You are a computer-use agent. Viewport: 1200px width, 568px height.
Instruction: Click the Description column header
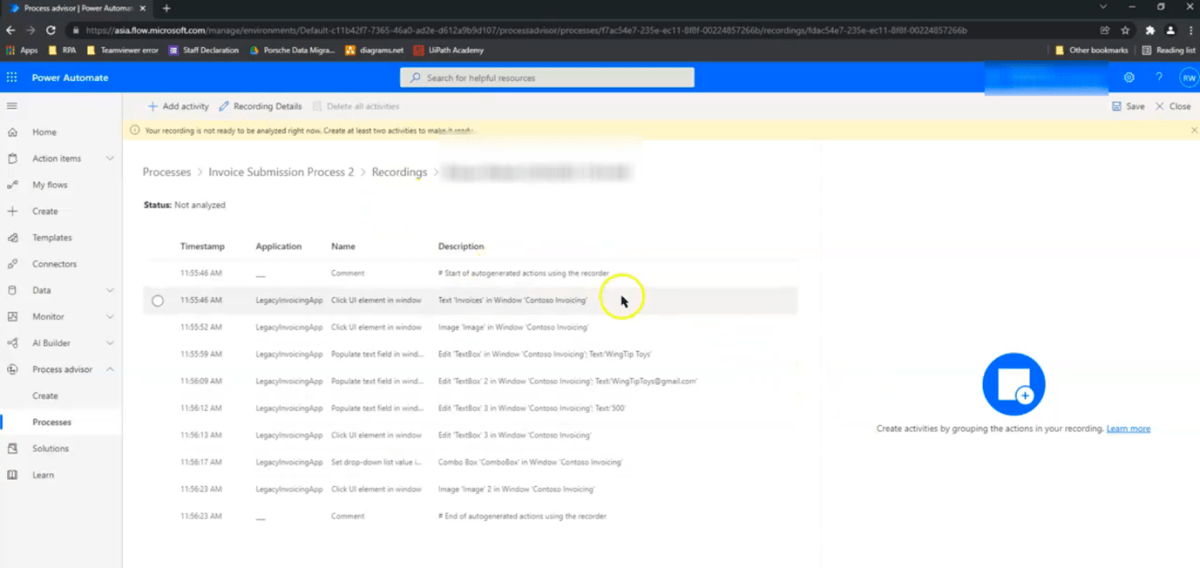(x=461, y=246)
